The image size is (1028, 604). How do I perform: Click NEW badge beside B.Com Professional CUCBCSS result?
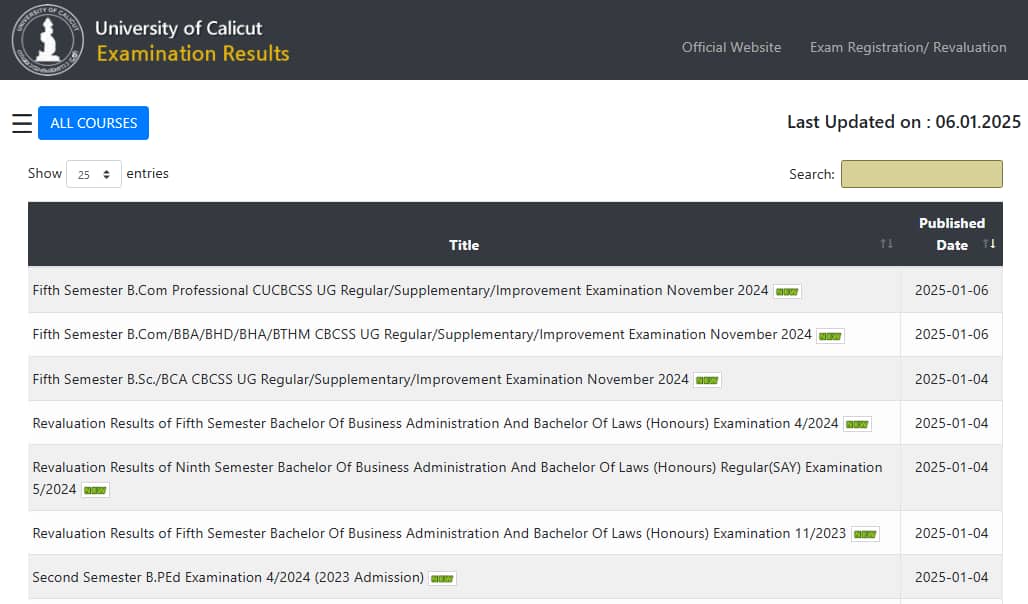(787, 292)
